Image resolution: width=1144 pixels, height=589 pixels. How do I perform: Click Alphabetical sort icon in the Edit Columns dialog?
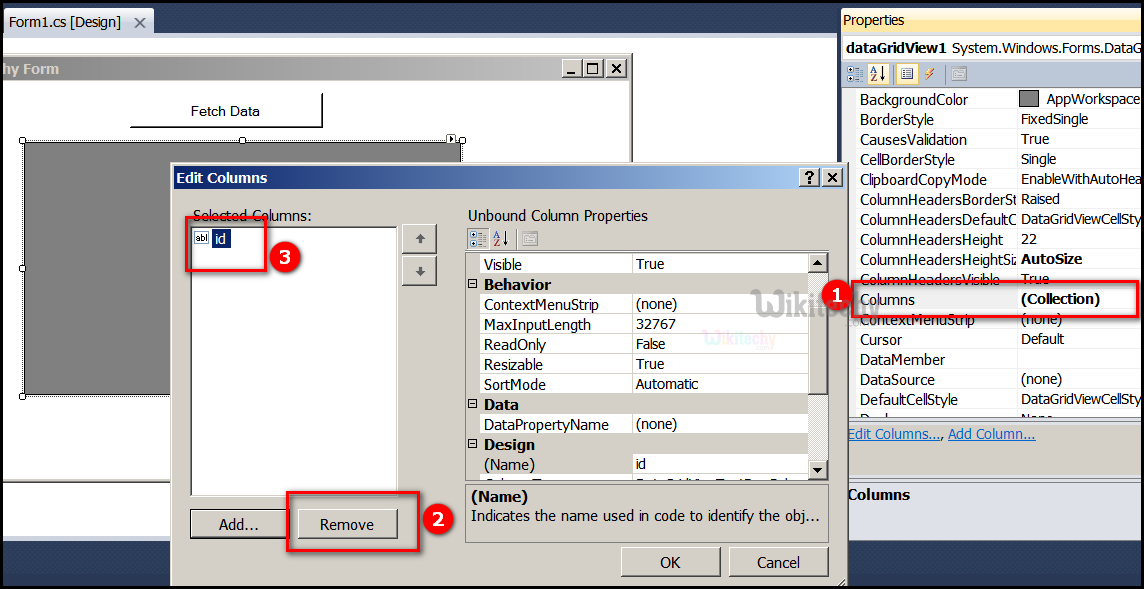pyautogui.click(x=501, y=238)
